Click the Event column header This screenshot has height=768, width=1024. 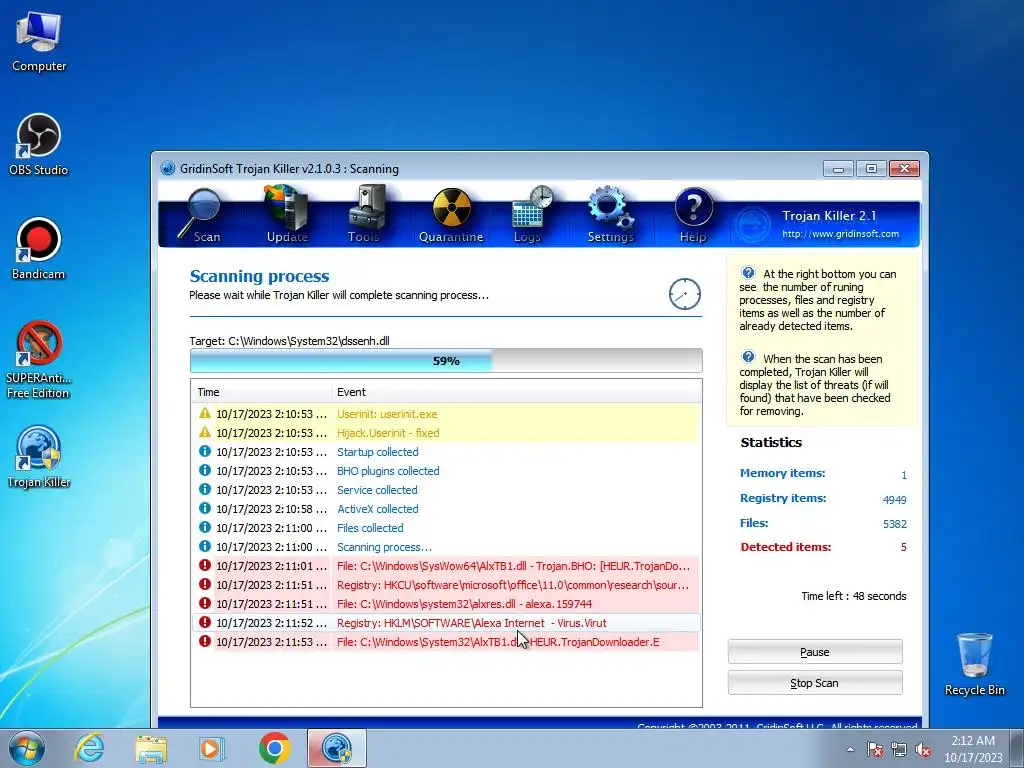[517, 392]
